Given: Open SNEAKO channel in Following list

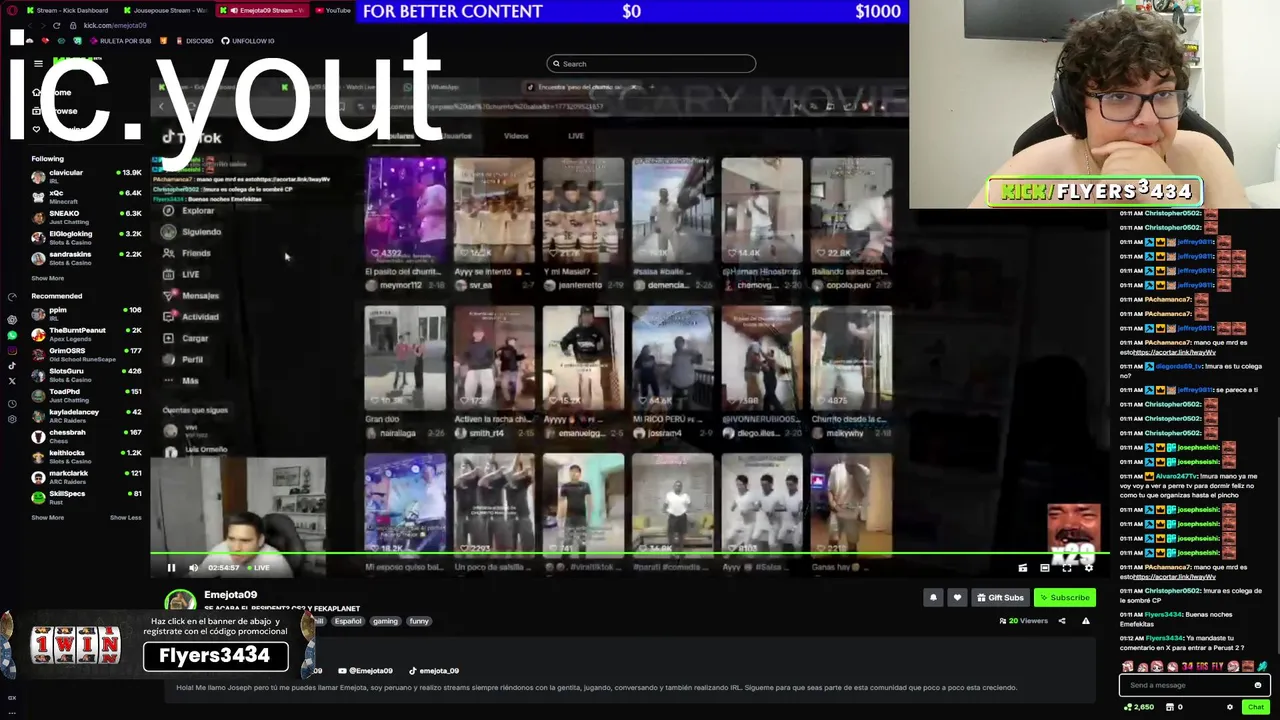Looking at the screenshot, I should point(86,217).
